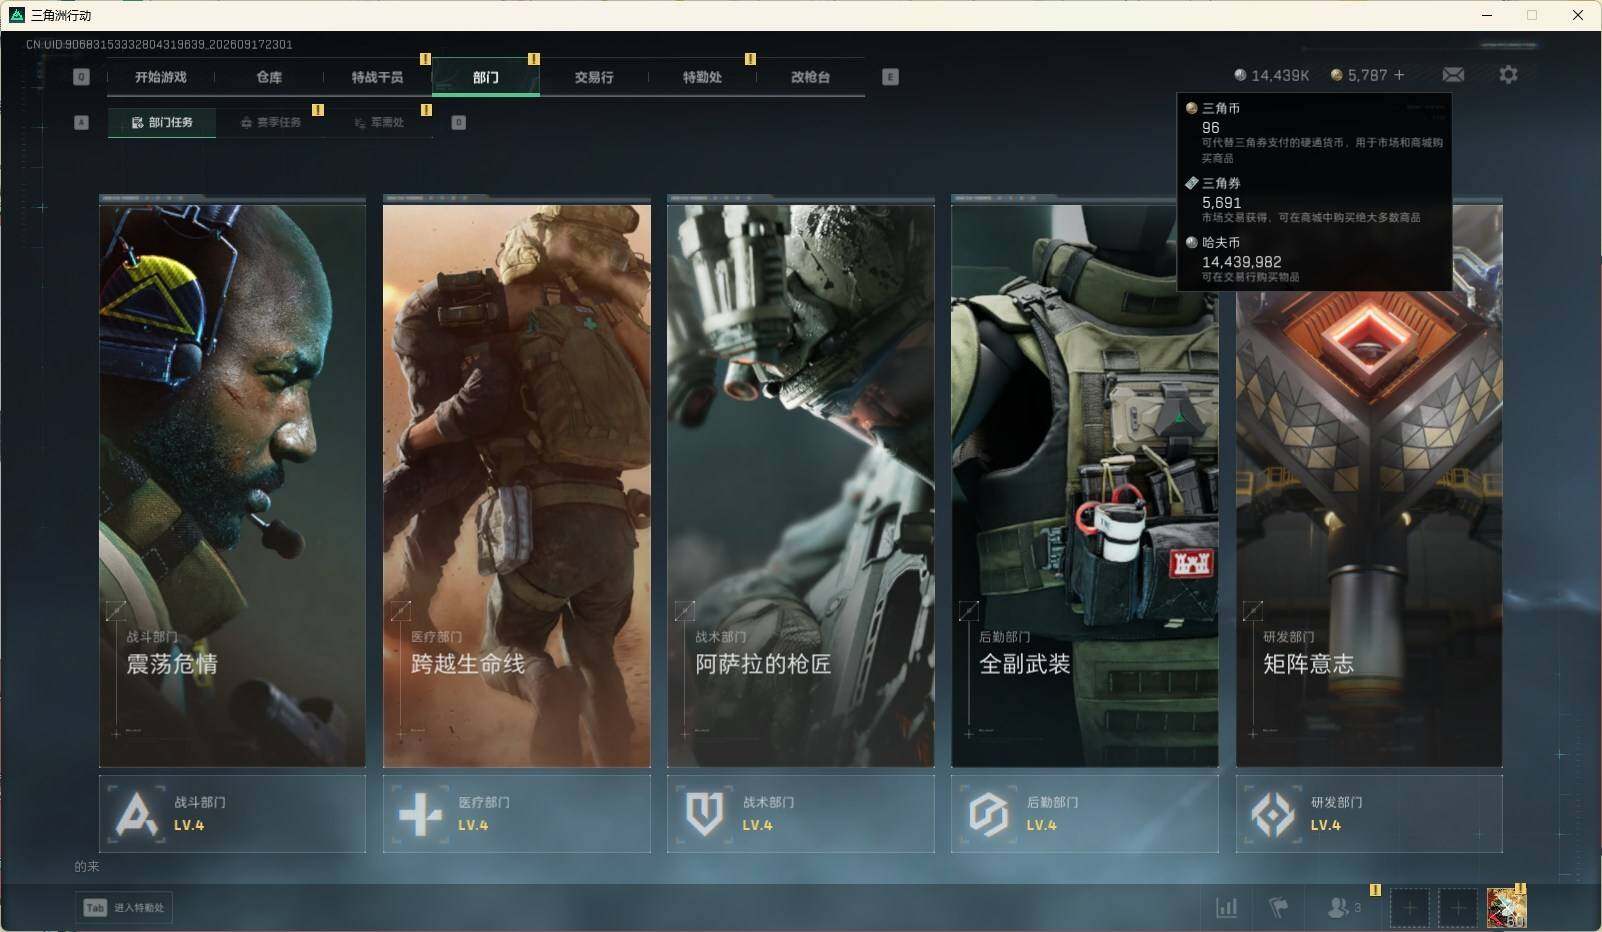Click the 战术部门 shield emblem icon

[x=705, y=814]
